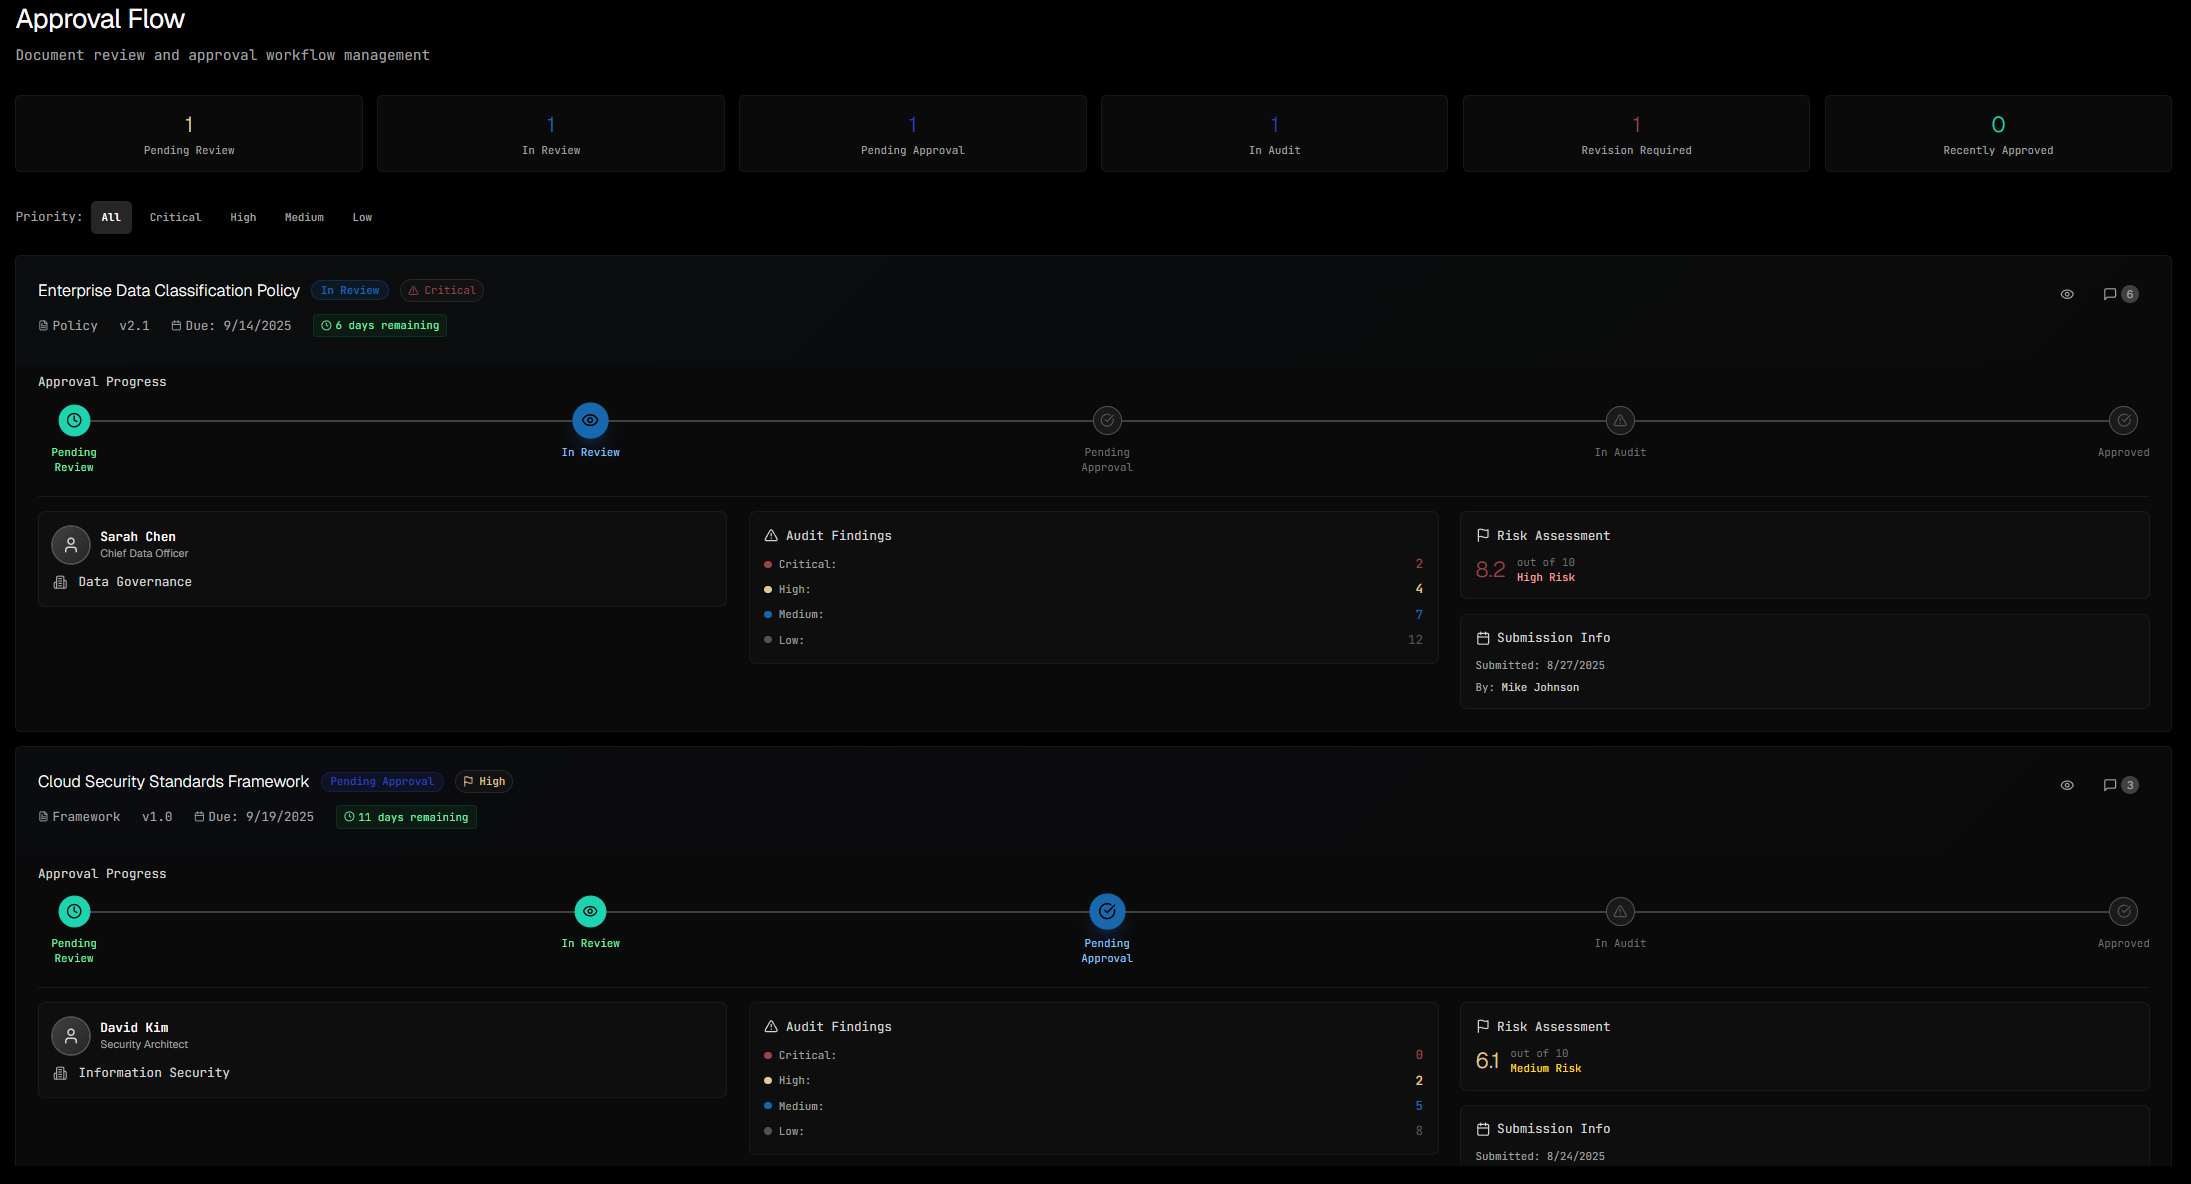This screenshot has width=2191, height=1184.
Task: Click the Submission Info calendar icon
Action: pos(1483,637)
